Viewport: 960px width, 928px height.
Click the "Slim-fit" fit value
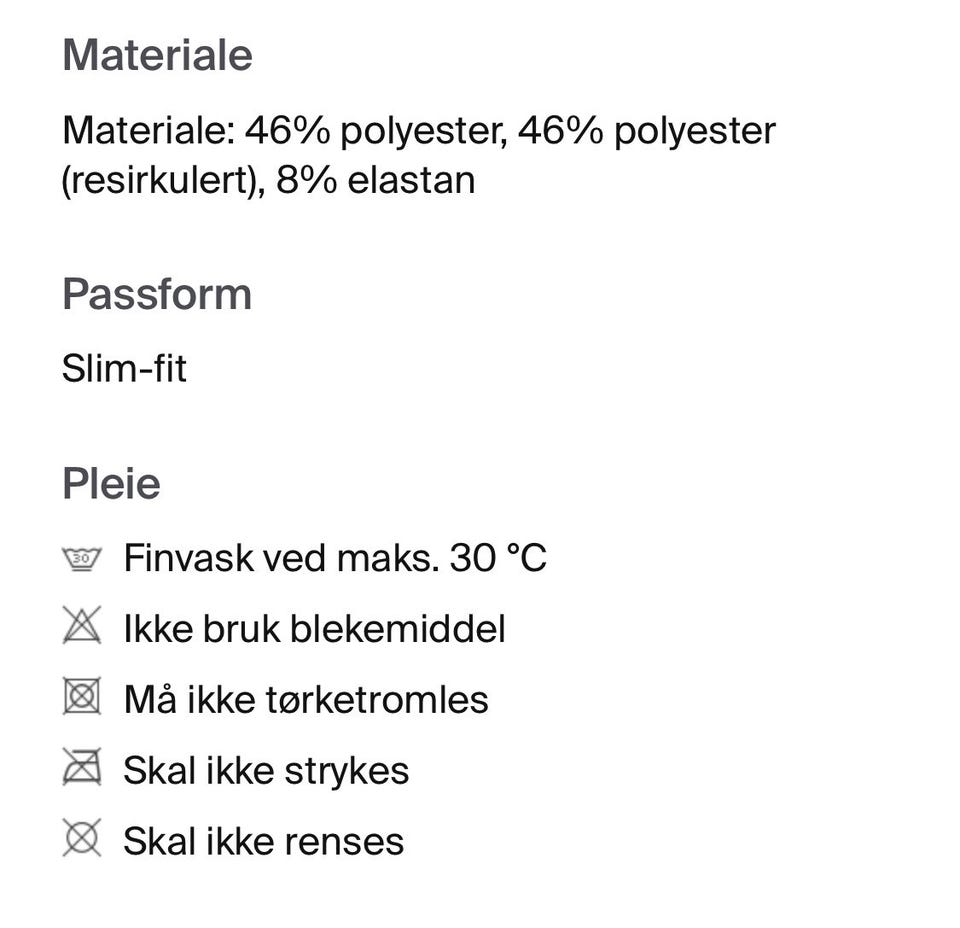tap(124, 369)
